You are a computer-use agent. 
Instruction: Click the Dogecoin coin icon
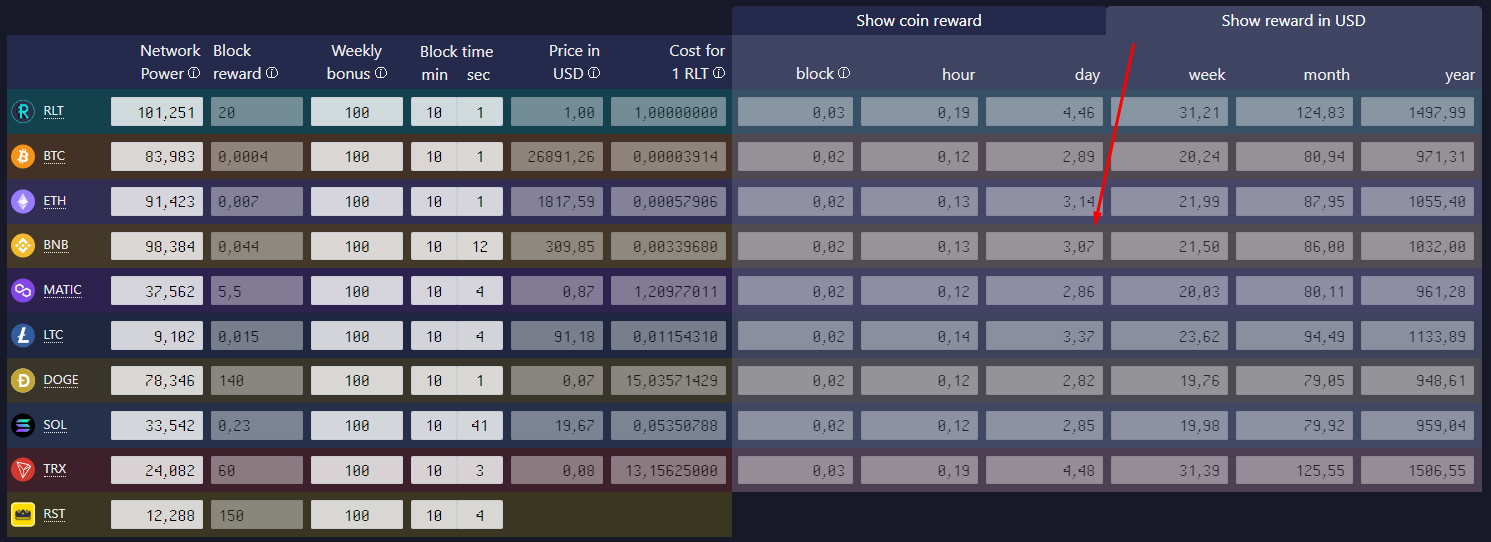click(x=22, y=380)
